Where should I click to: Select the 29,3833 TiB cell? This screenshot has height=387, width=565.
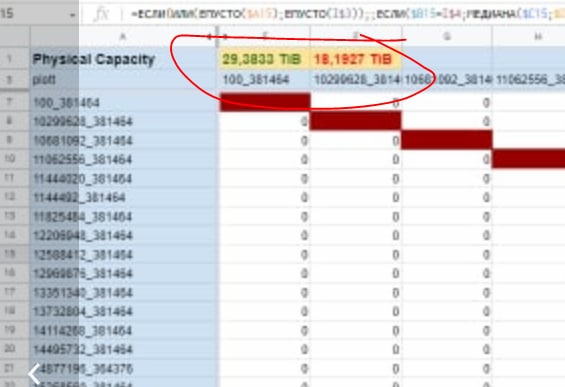click(264, 59)
